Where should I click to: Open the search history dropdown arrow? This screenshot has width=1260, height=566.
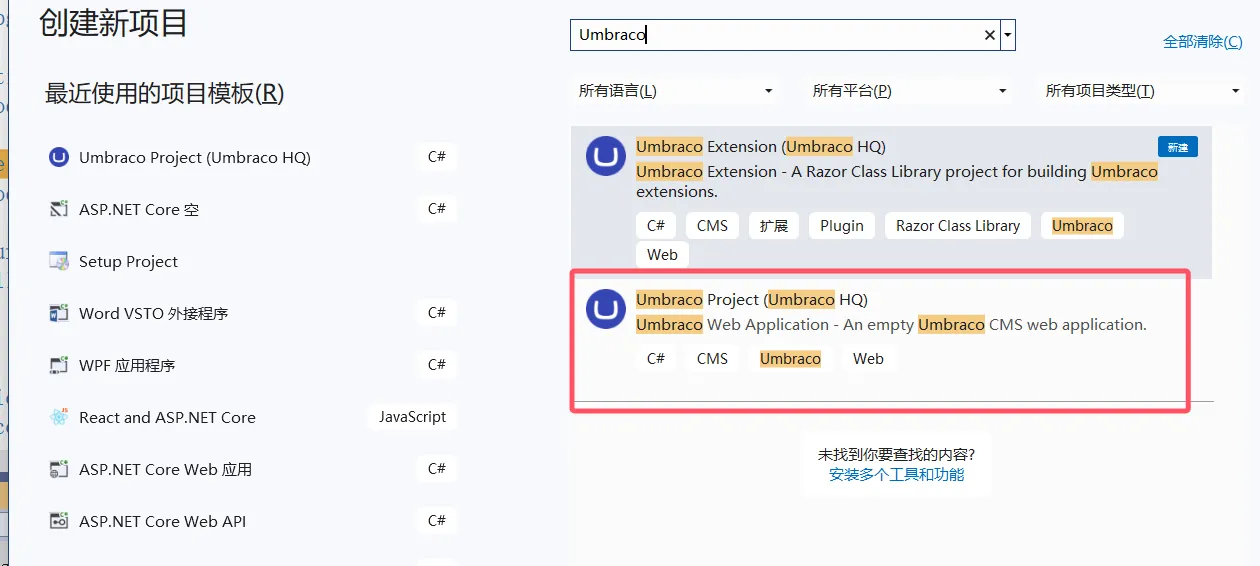pyautogui.click(x=1008, y=35)
